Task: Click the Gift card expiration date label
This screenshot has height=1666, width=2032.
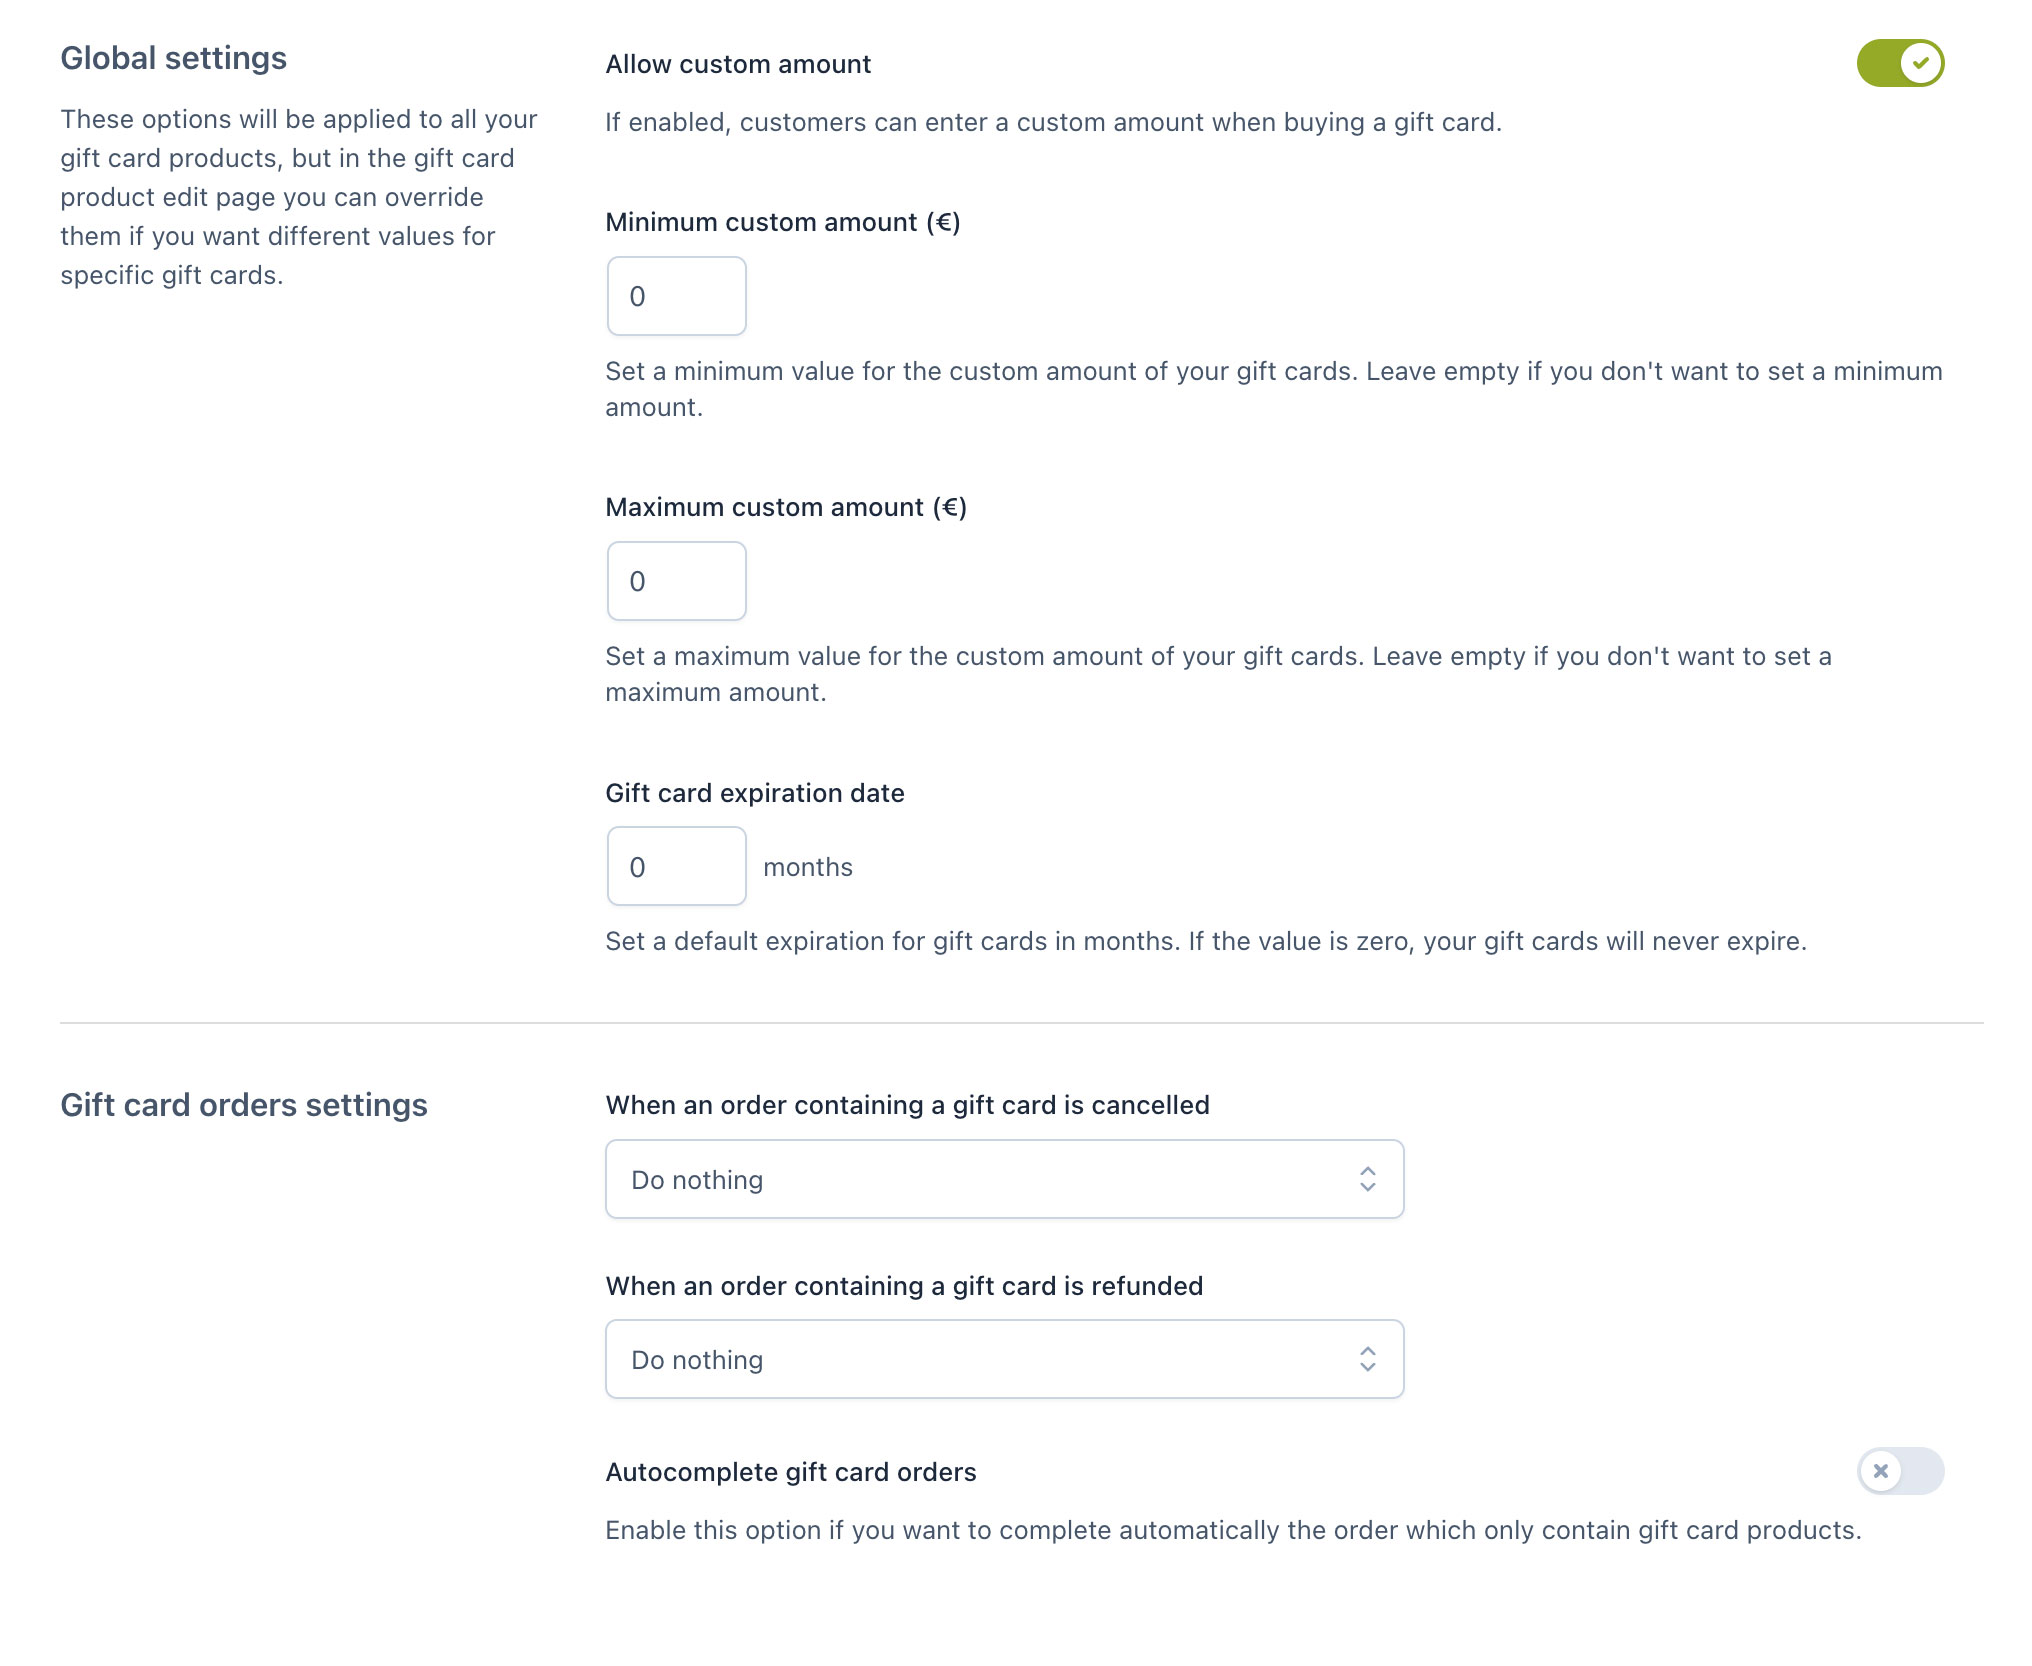Action: click(x=754, y=793)
